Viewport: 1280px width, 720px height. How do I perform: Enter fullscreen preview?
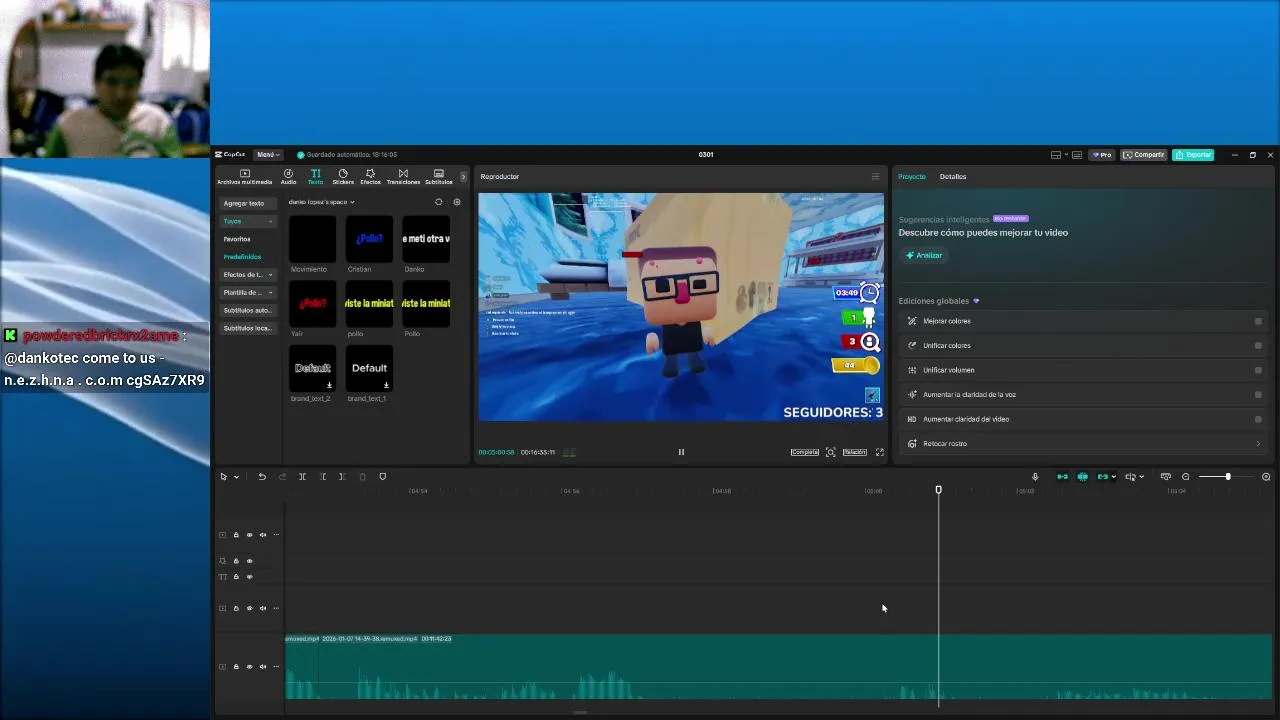point(880,452)
